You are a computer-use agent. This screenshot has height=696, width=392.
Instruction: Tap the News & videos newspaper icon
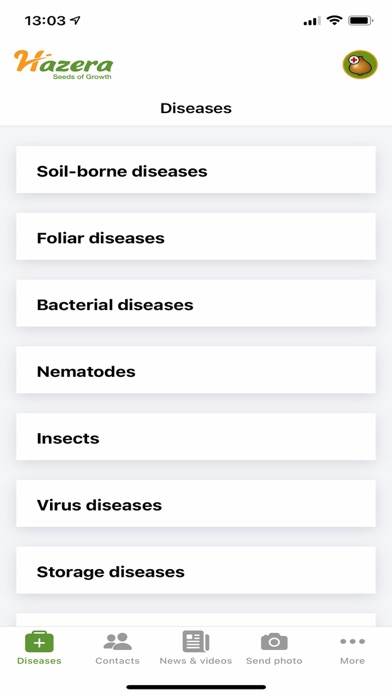click(x=196, y=642)
